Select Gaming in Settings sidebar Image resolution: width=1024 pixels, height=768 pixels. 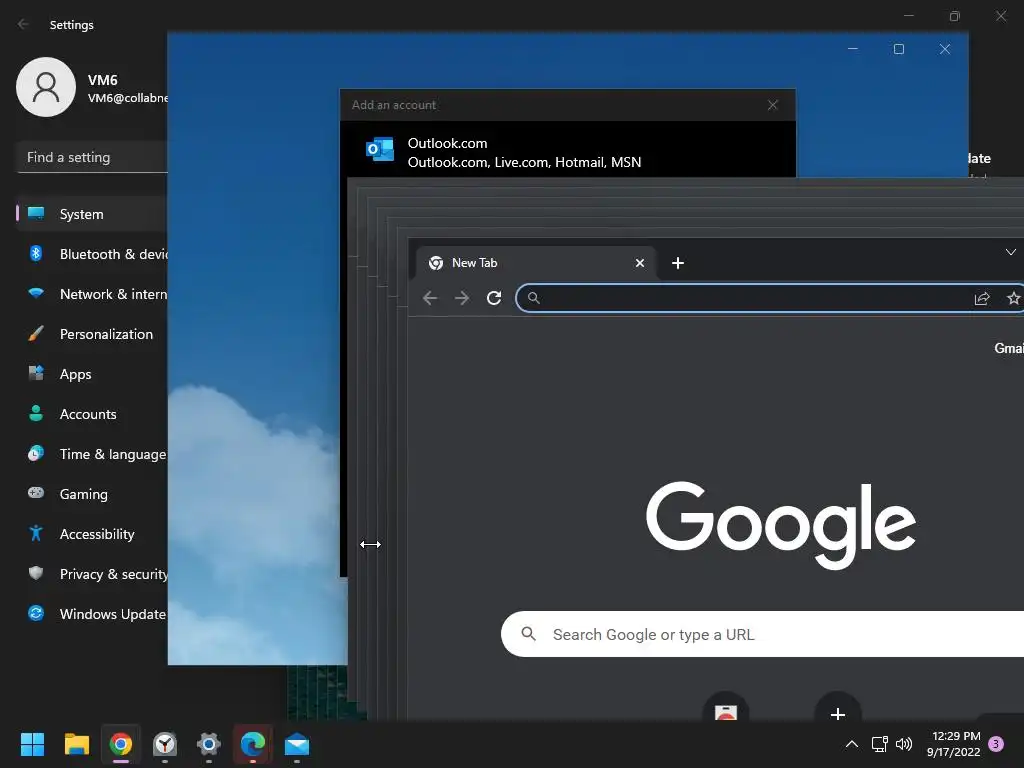(x=93, y=494)
